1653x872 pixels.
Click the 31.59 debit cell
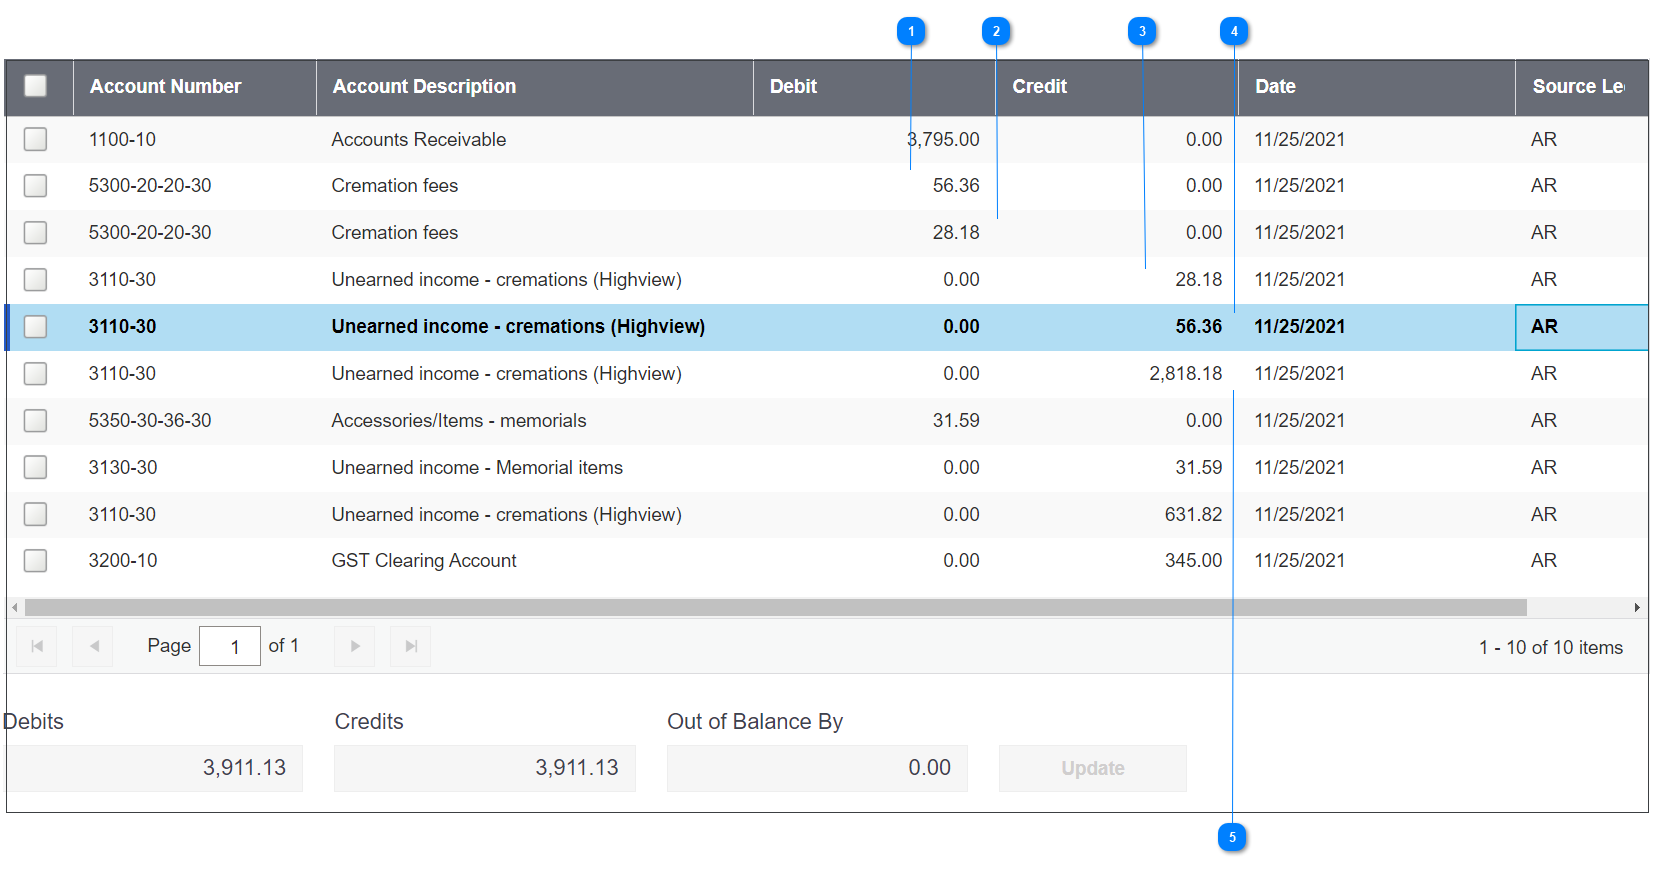tap(956, 420)
